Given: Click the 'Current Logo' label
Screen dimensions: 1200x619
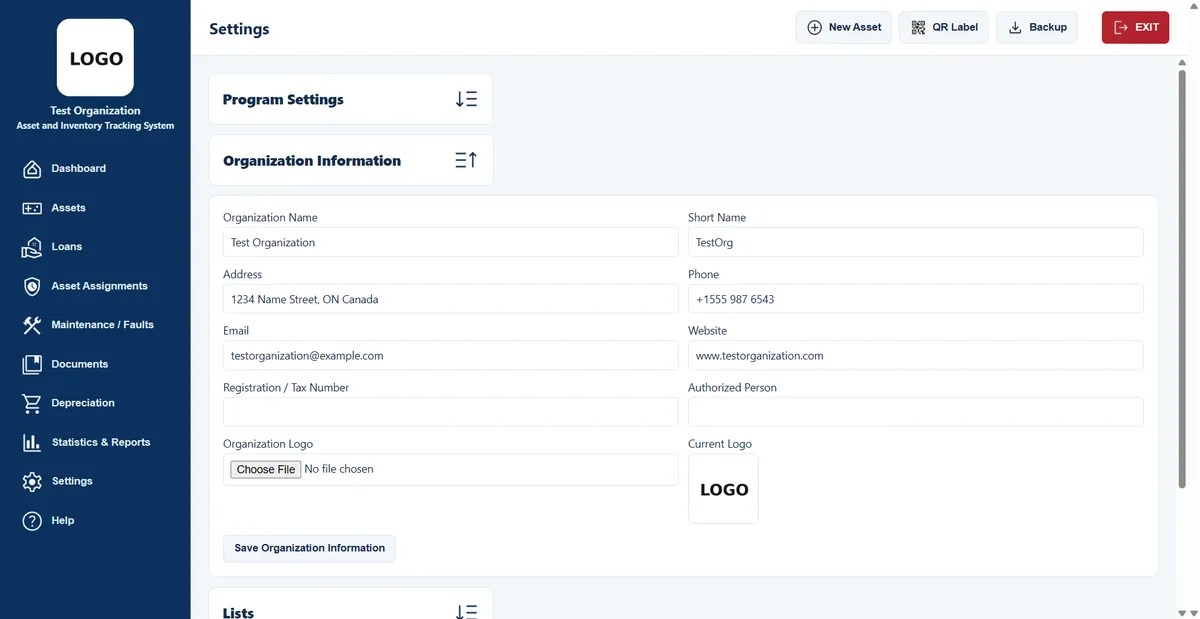Looking at the screenshot, I should click(x=720, y=444).
